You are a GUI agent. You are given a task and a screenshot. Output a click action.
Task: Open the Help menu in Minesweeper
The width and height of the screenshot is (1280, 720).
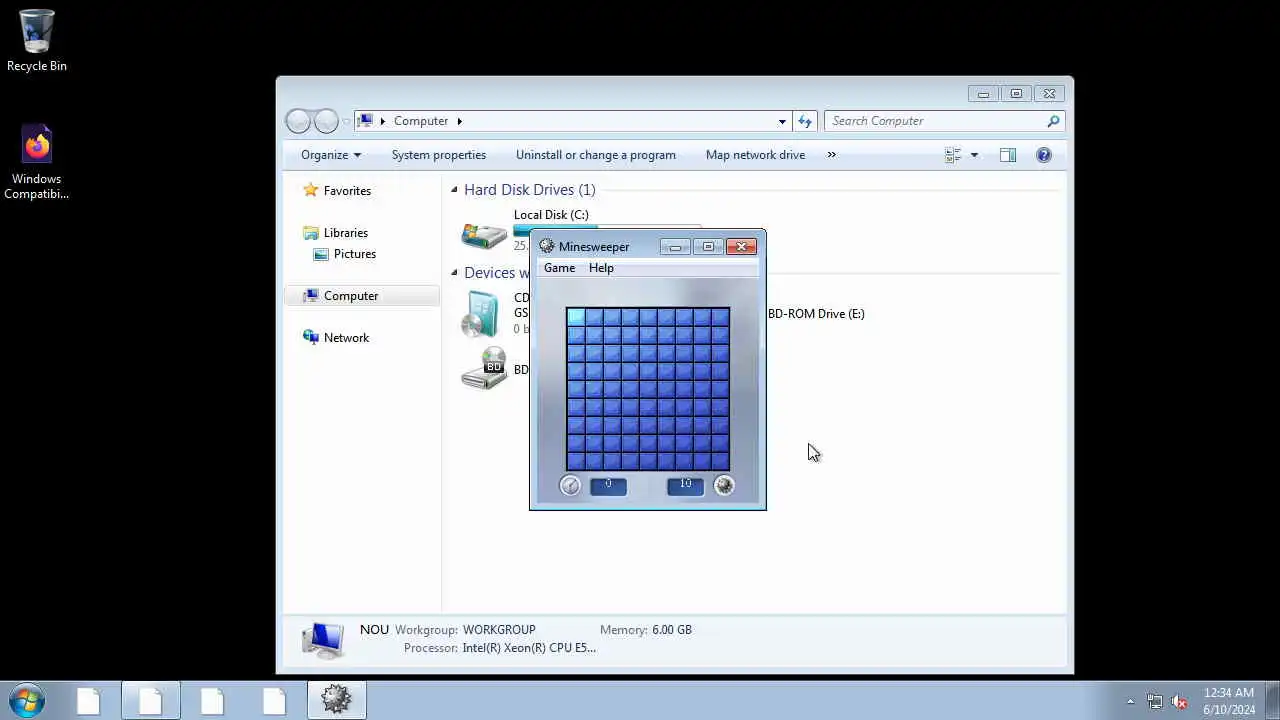(601, 268)
